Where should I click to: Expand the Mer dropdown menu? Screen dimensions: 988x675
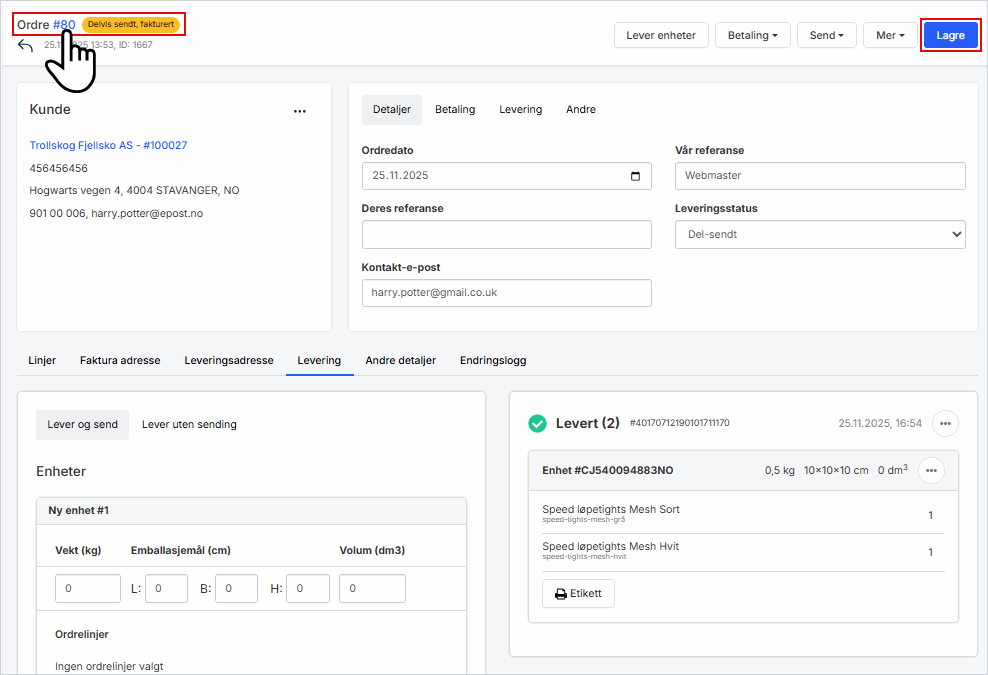pyautogui.click(x=890, y=35)
